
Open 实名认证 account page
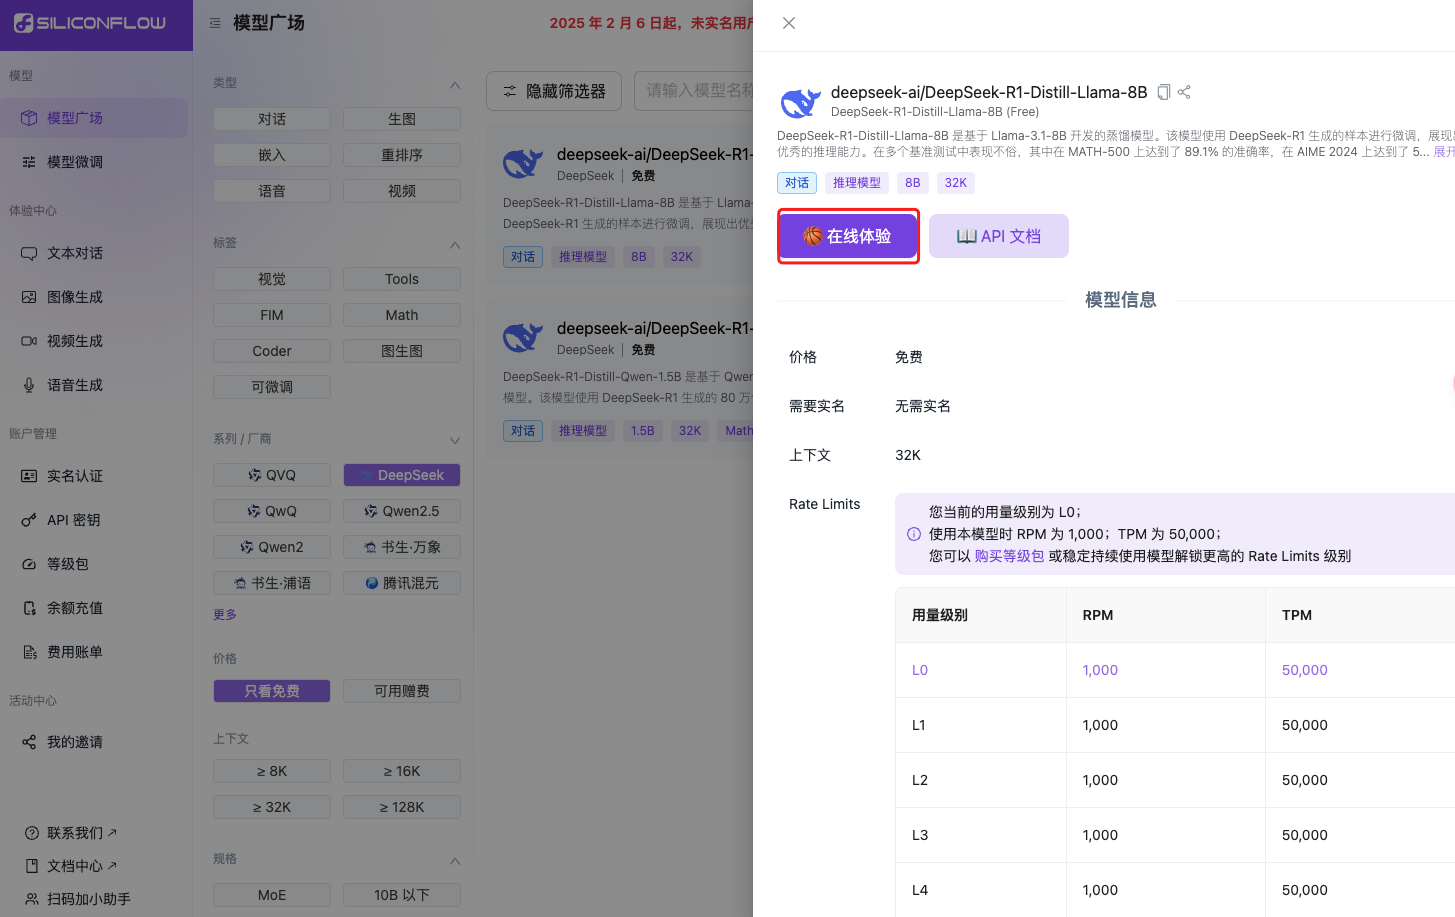75,476
